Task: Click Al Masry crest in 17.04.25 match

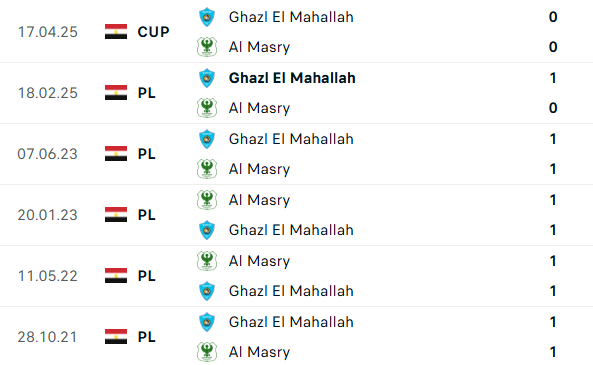Action: [x=207, y=47]
